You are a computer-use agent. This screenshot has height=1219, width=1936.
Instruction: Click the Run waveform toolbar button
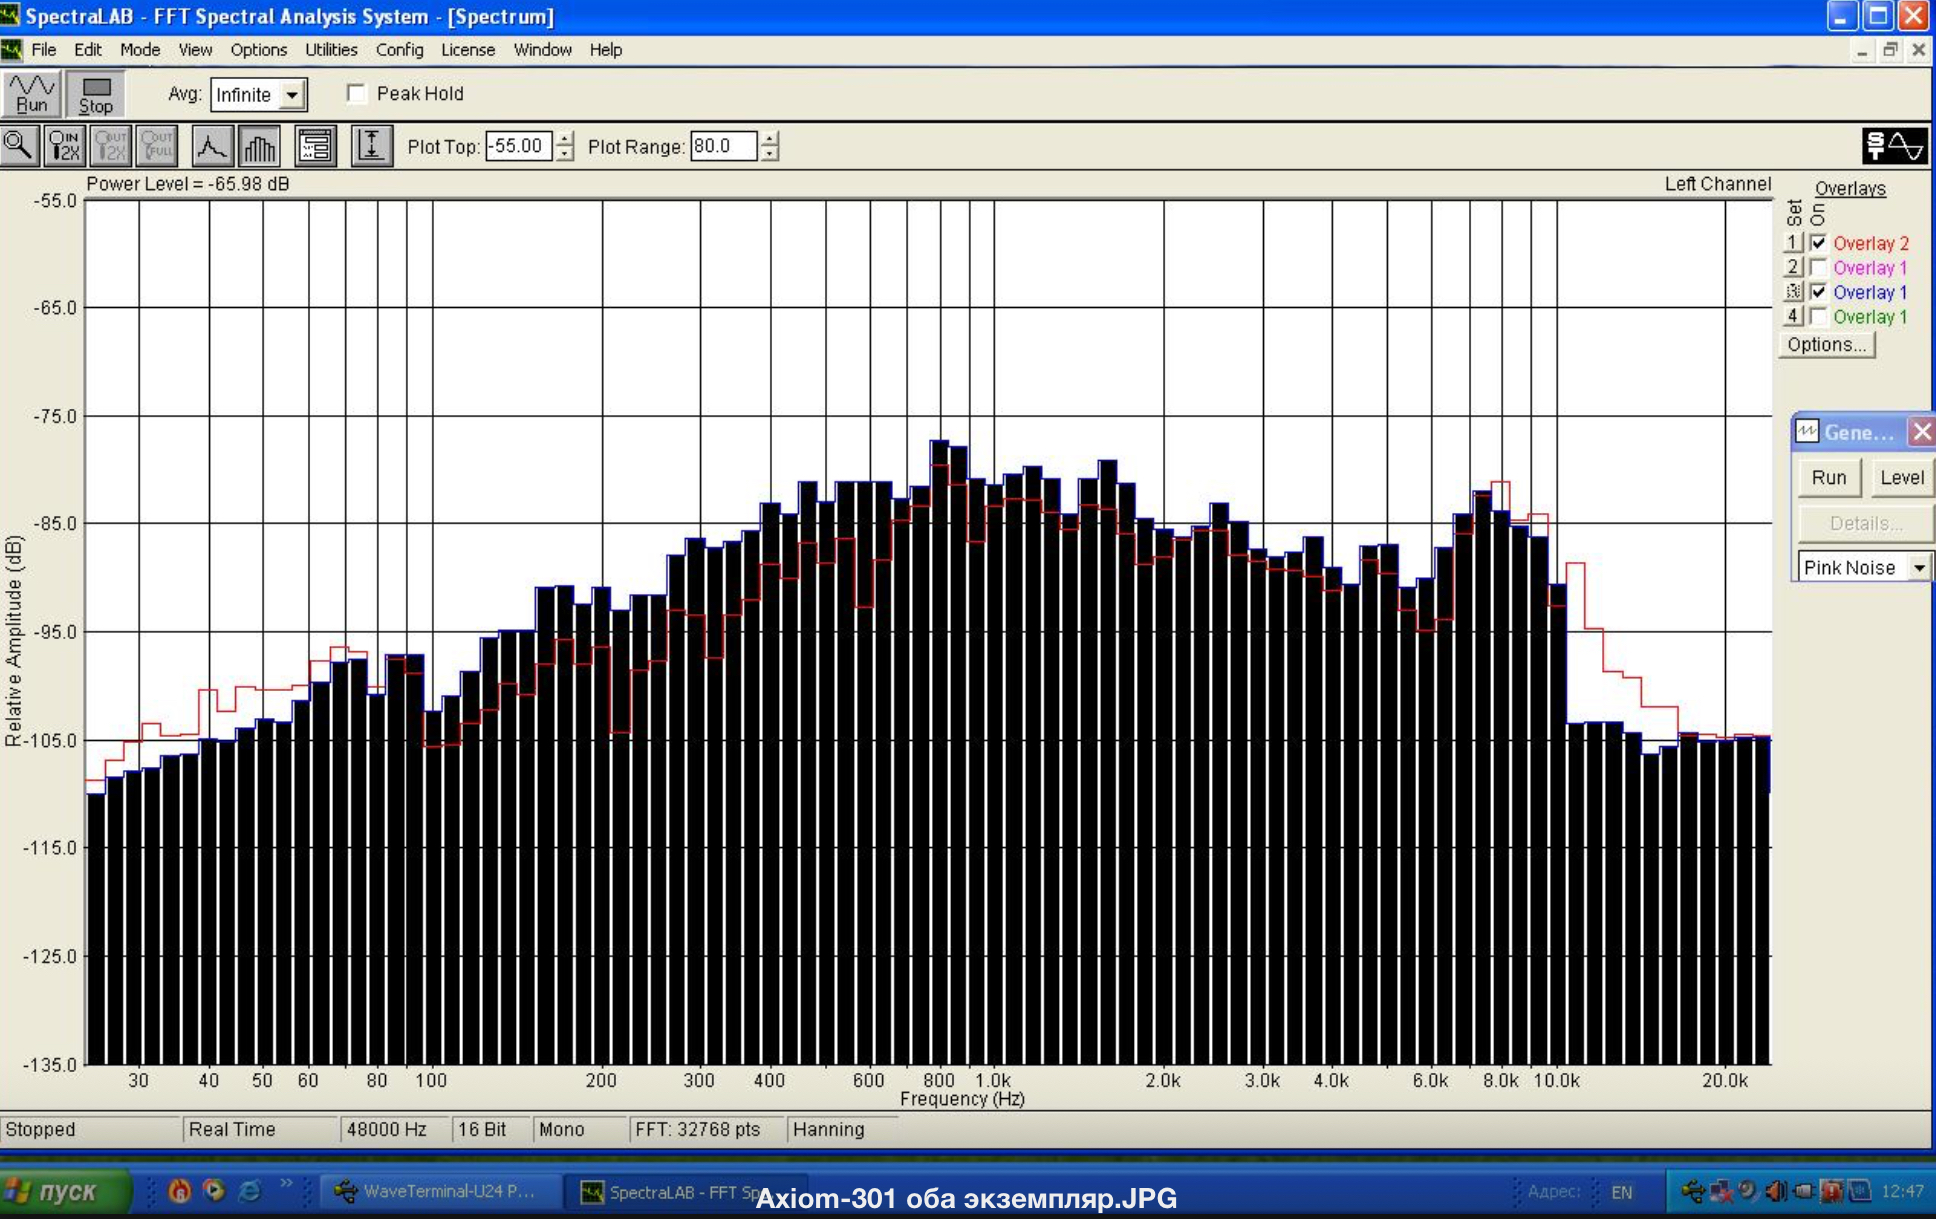tap(31, 94)
